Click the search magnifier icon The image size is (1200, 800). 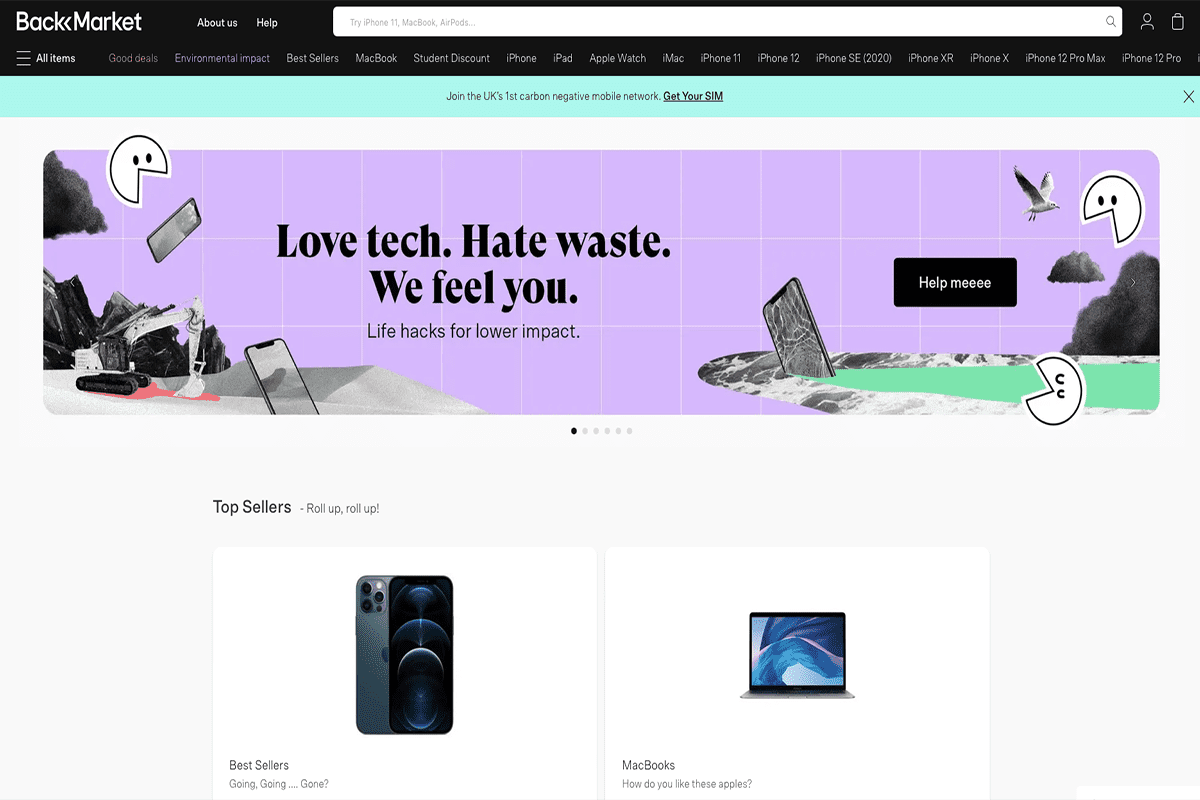(1111, 22)
